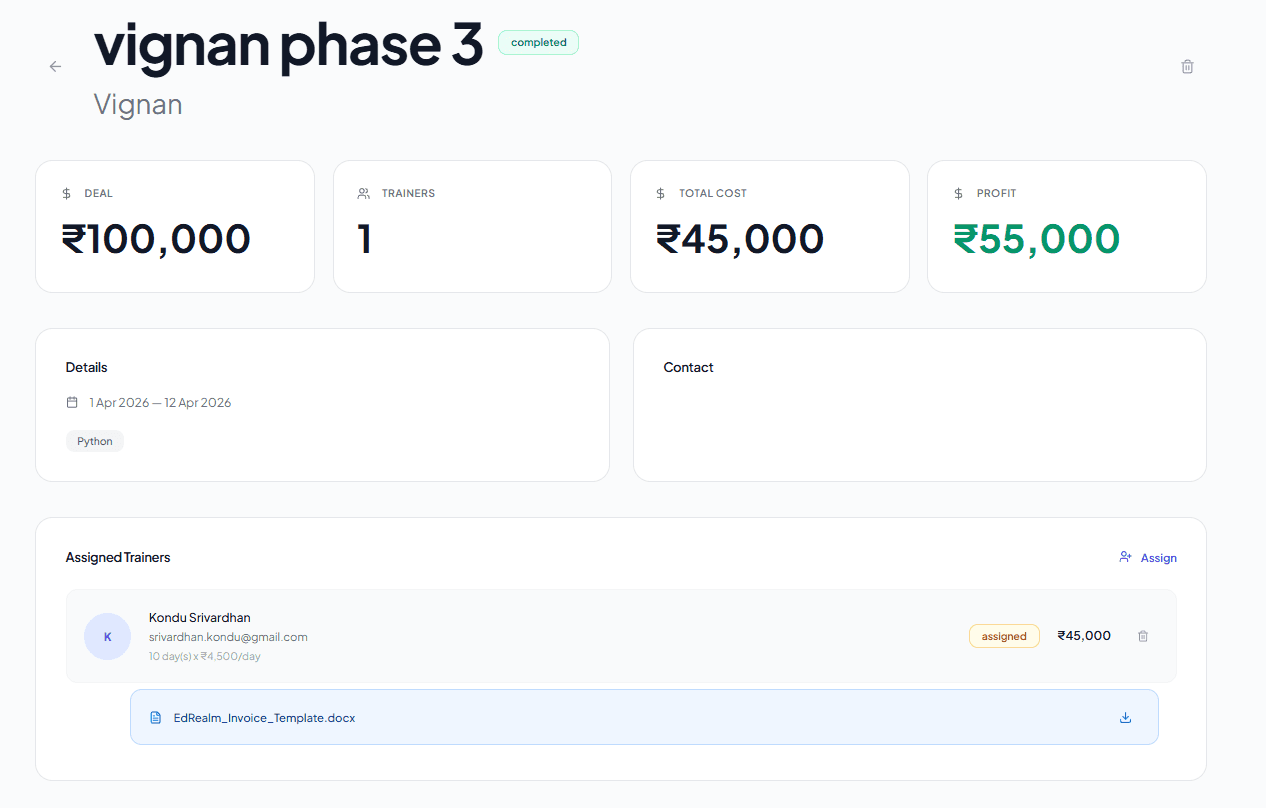Click the dollar icon on the PROFIT card
Screen dimensions: 1266x808
pos(960,192)
